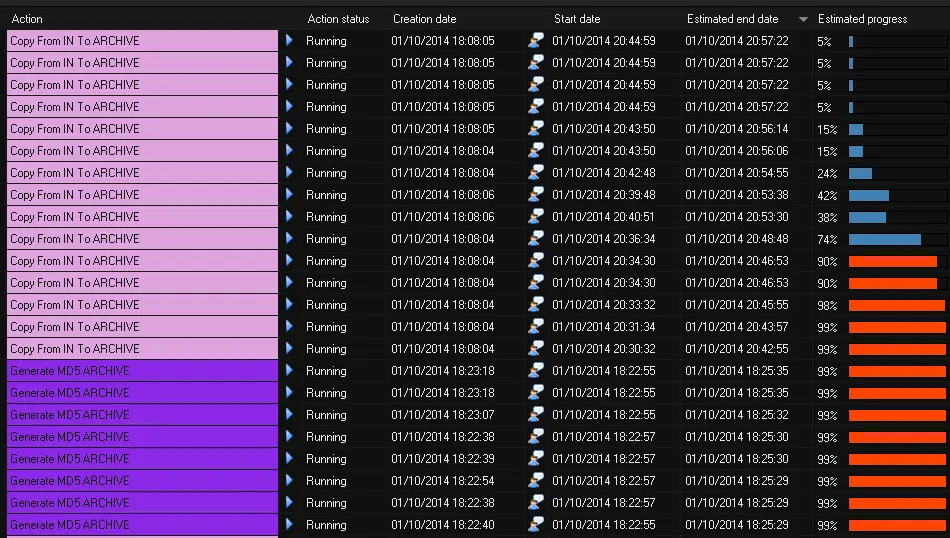The image size is (950, 538).
Task: Click the Start date column header
Action: point(577,19)
